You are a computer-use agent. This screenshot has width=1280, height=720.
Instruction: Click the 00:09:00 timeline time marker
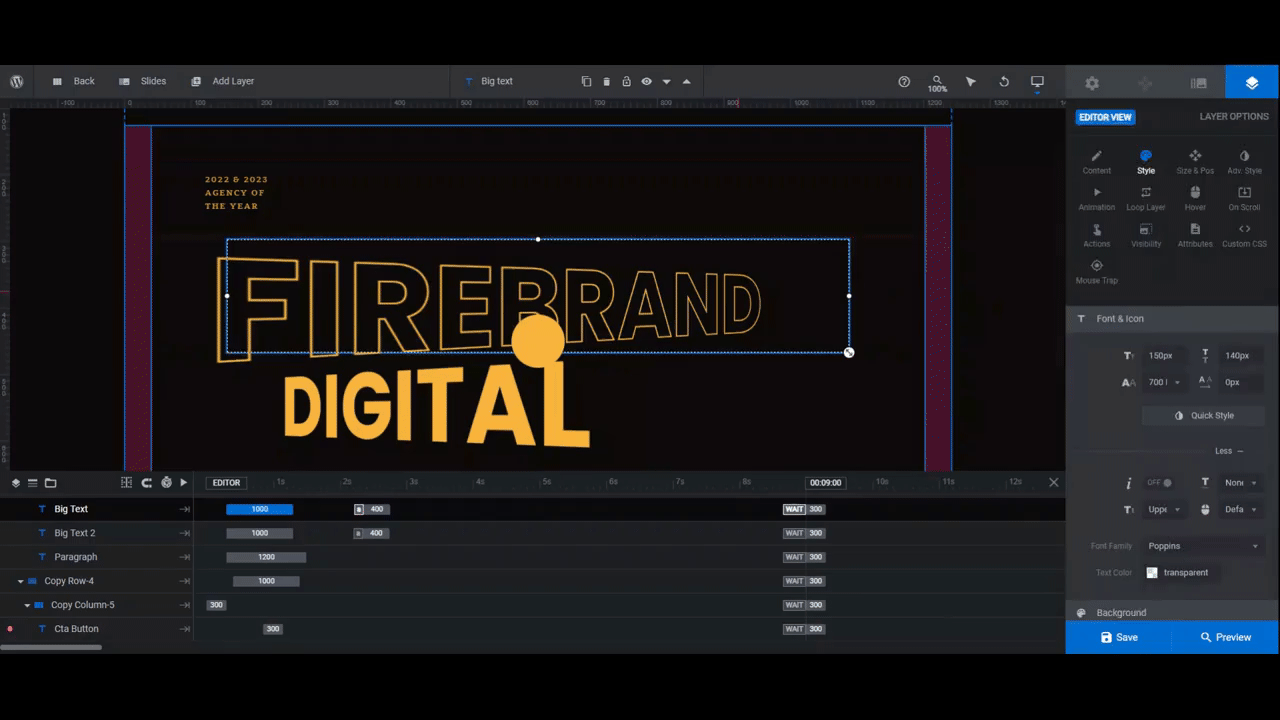coord(826,483)
